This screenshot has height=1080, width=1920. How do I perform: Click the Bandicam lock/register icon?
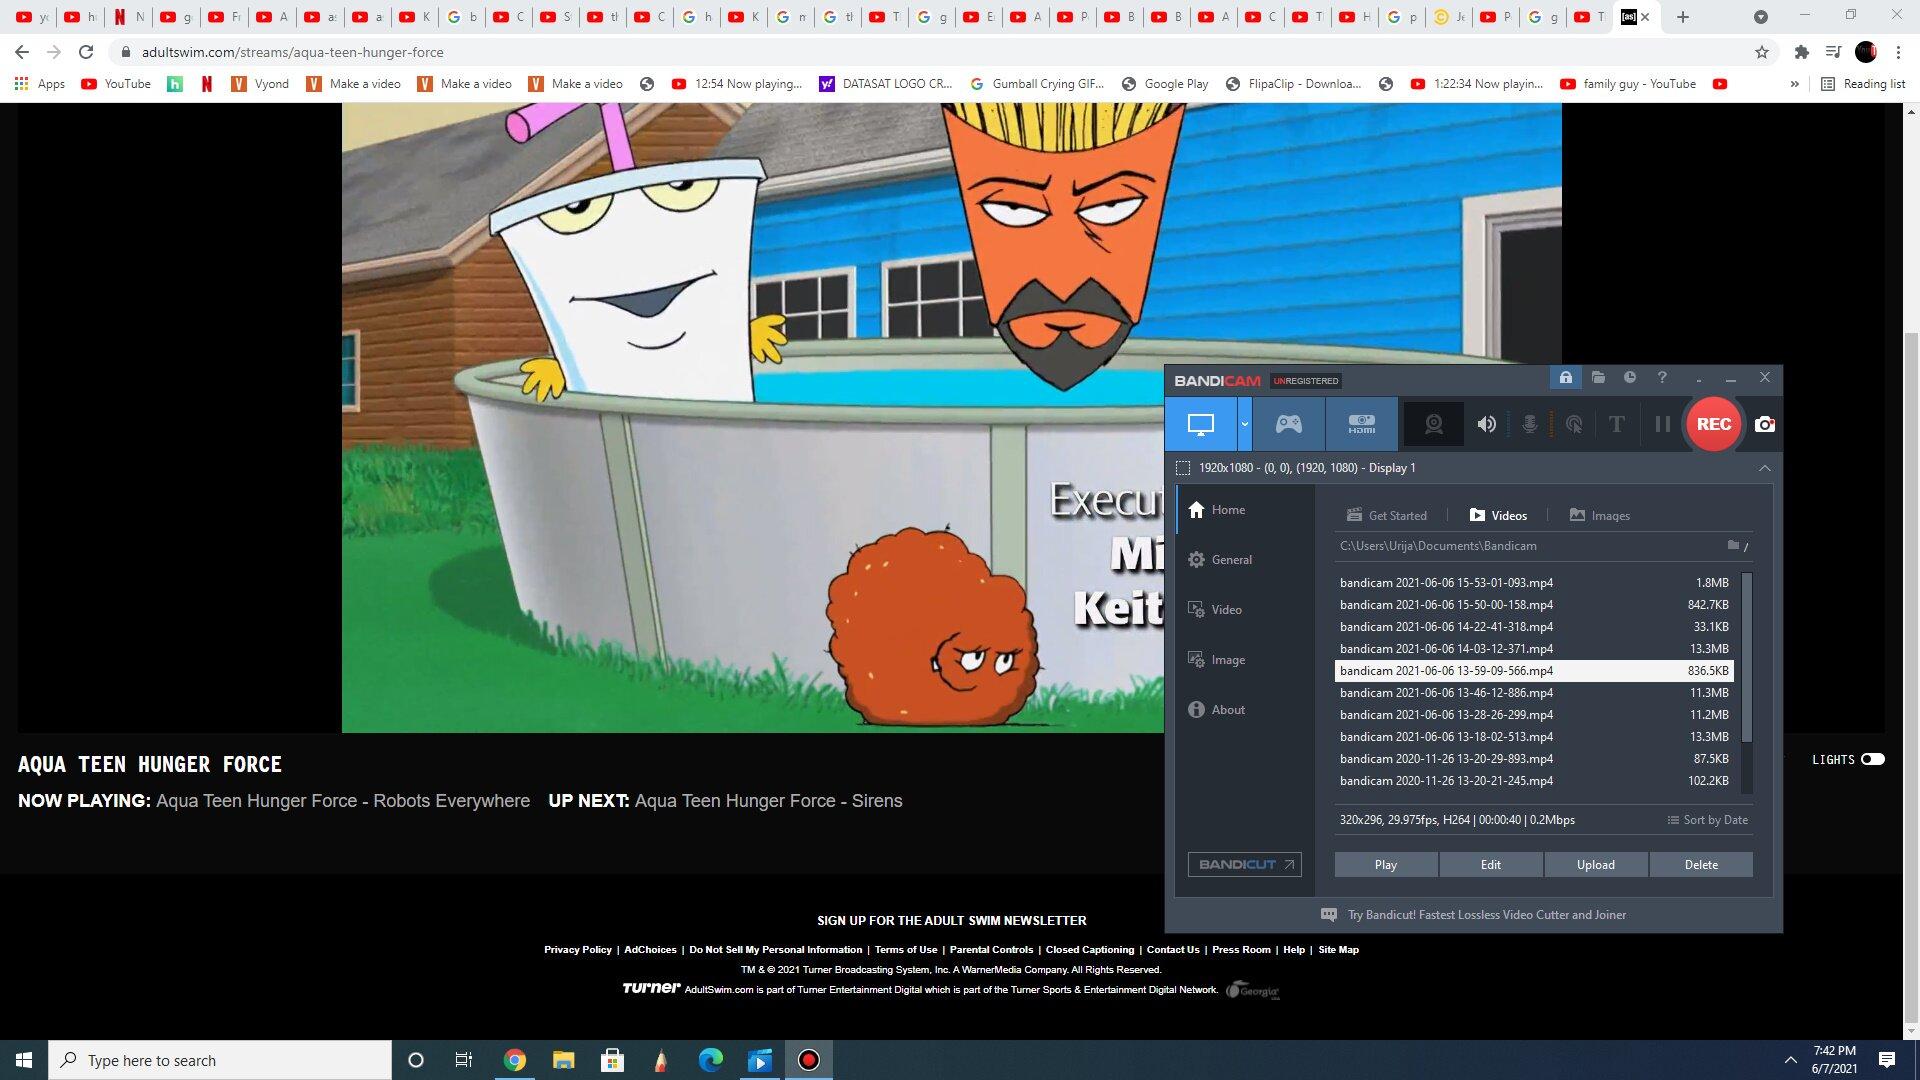tap(1566, 378)
